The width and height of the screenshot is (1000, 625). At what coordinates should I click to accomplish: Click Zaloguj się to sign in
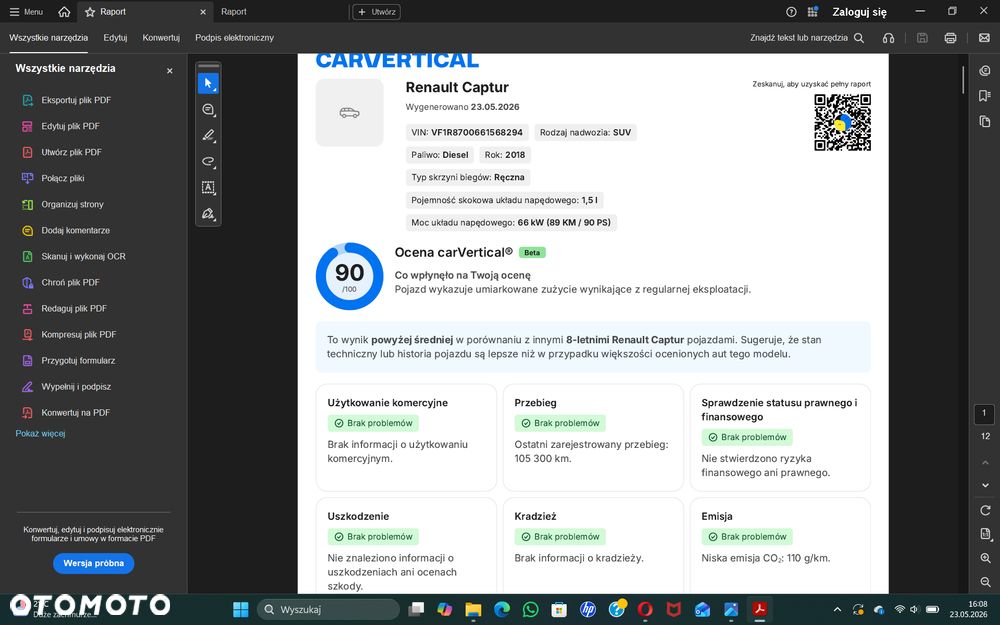coord(859,11)
